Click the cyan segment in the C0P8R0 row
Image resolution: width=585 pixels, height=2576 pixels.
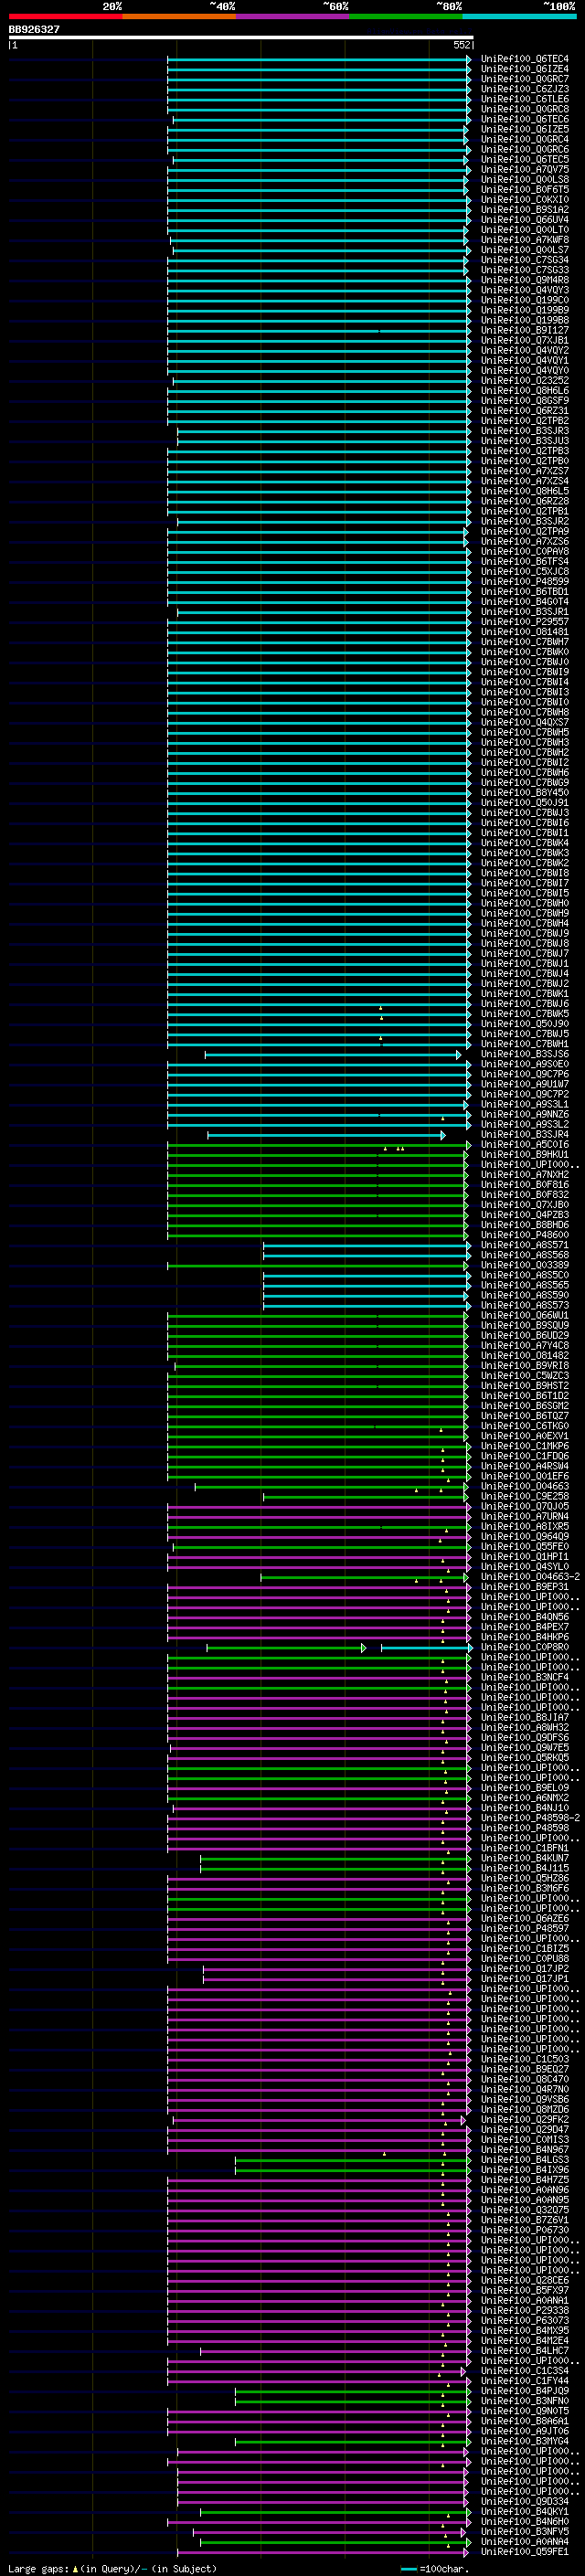pyautogui.click(x=426, y=1648)
